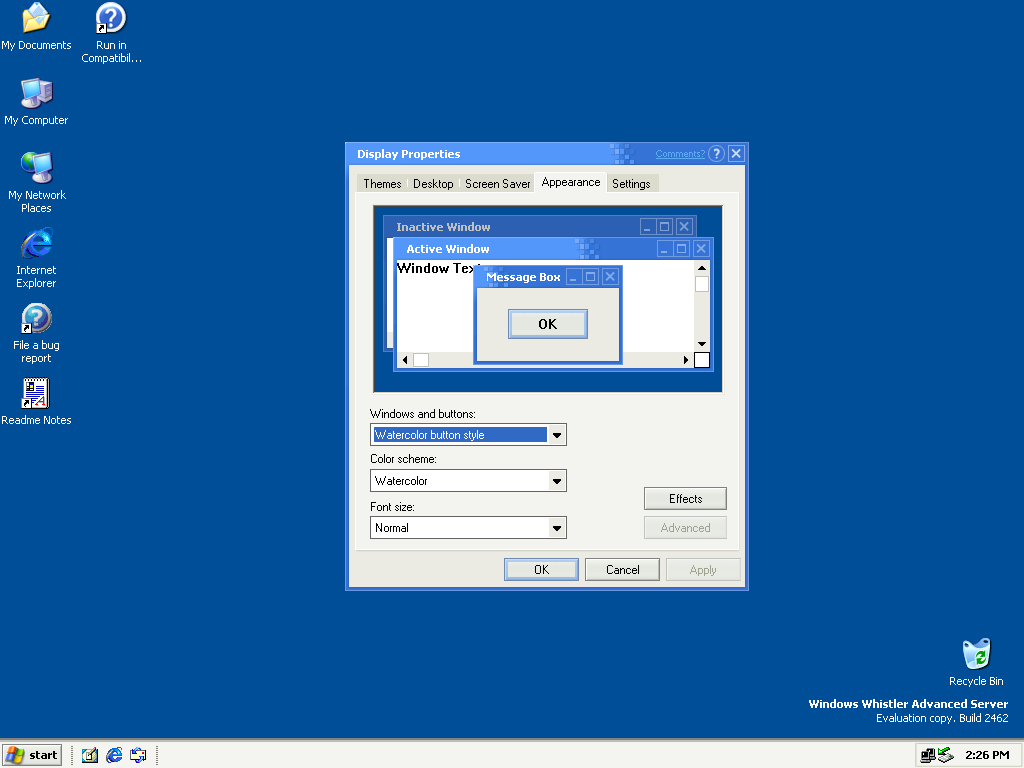Follow the Comments? link in title bar

click(x=680, y=154)
